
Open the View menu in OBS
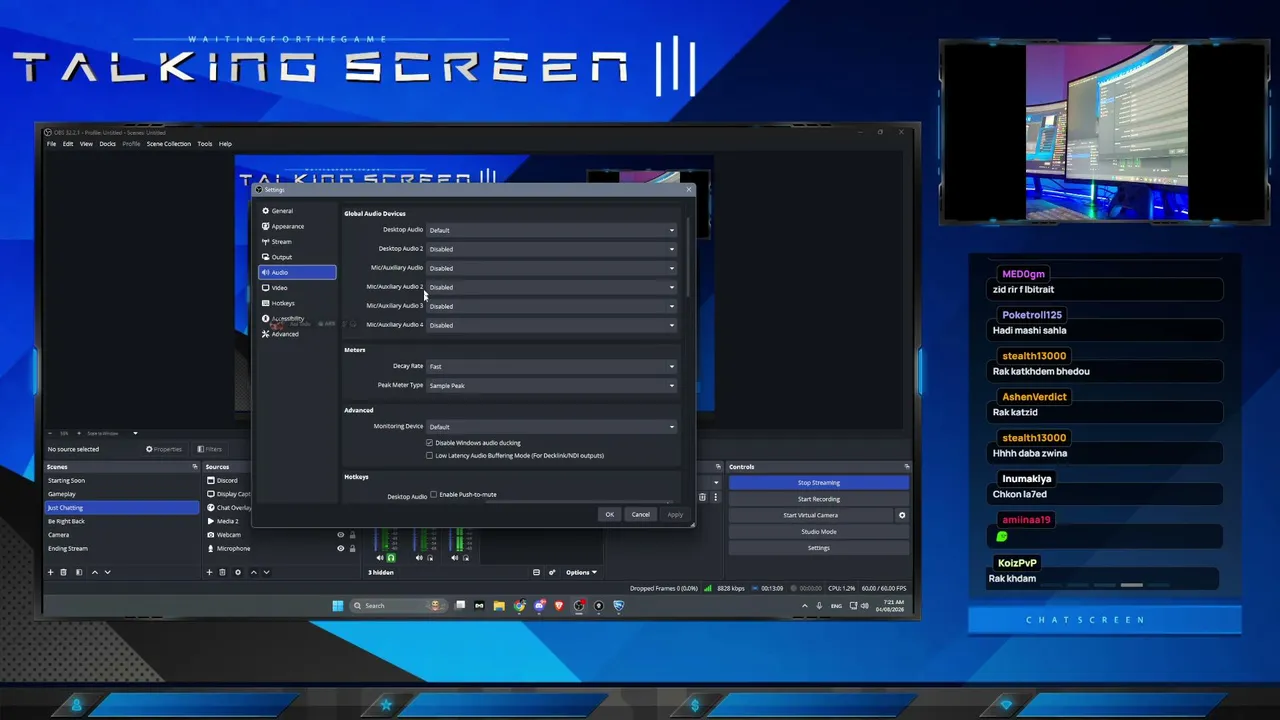tap(86, 144)
